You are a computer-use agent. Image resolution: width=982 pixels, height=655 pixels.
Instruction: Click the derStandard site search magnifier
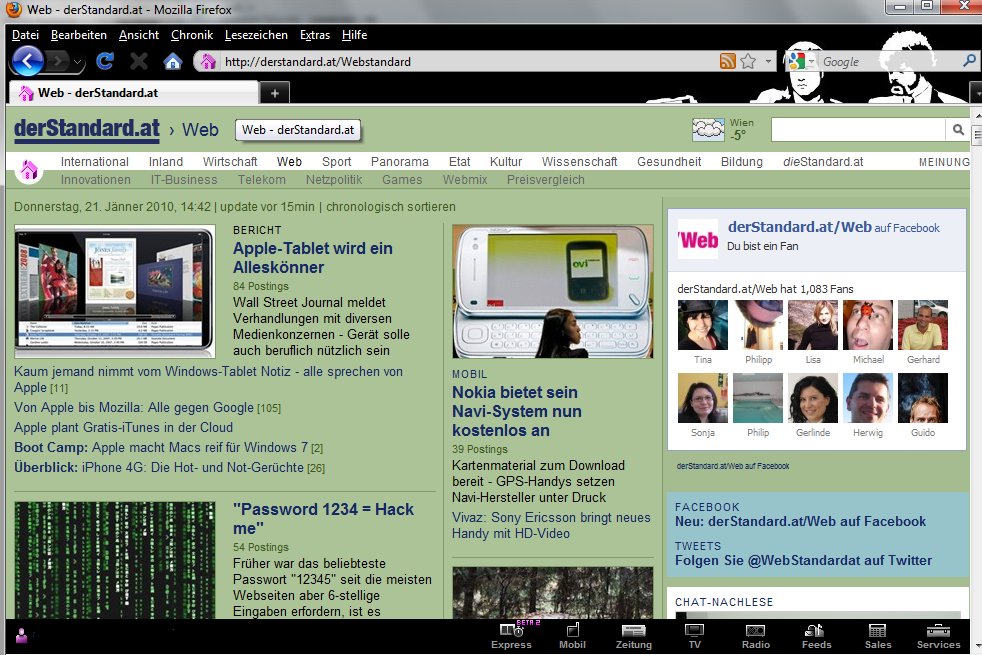click(958, 130)
